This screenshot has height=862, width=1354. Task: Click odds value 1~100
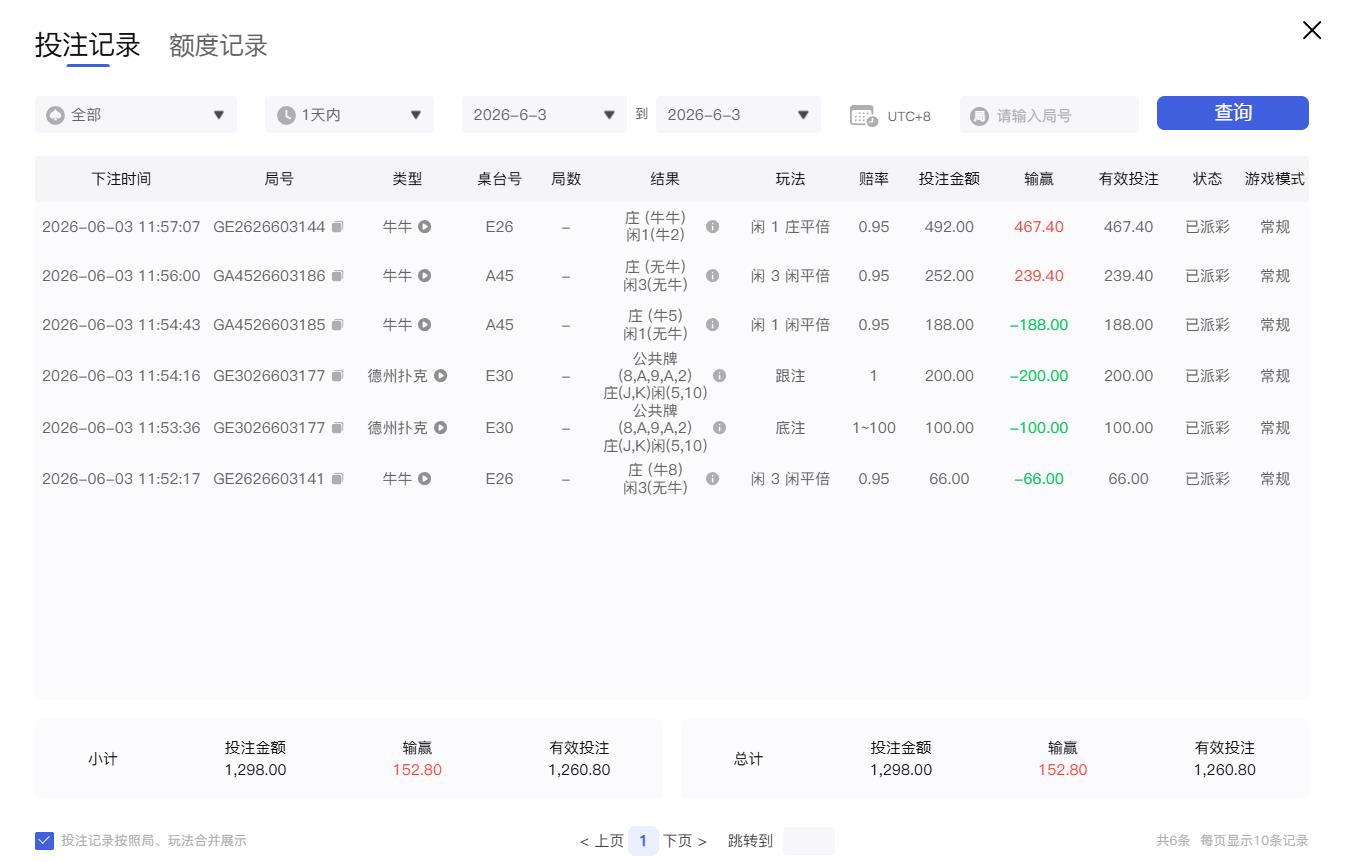point(874,428)
